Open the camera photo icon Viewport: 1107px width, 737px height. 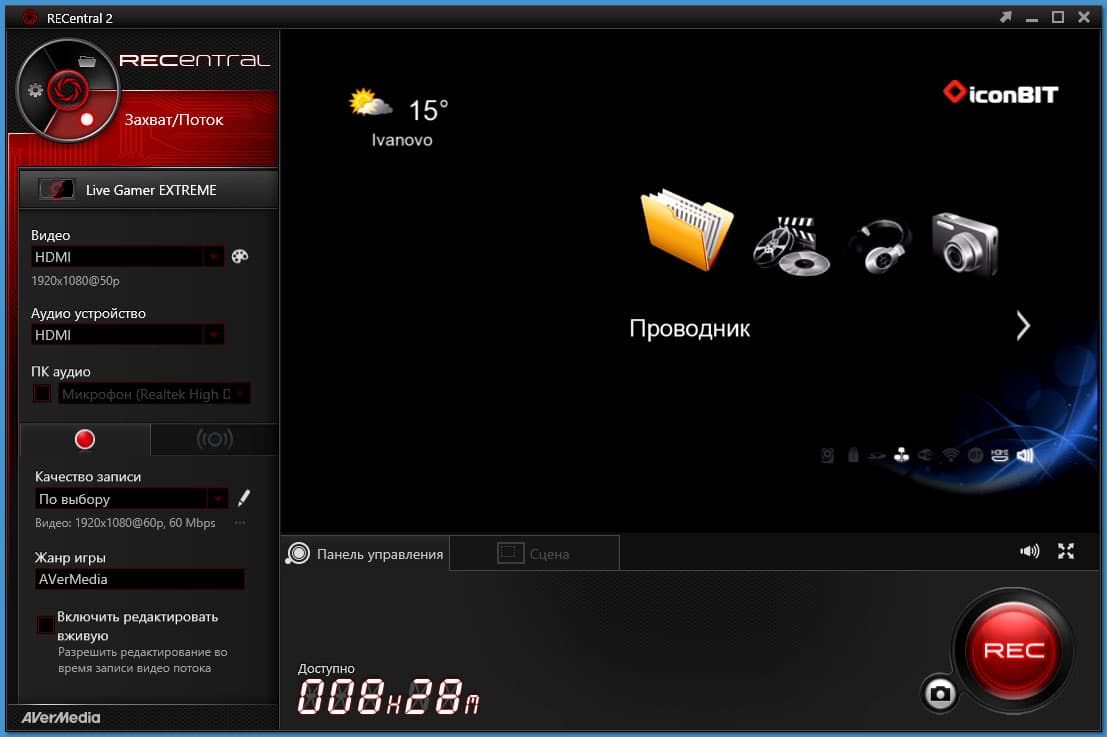pos(964,244)
